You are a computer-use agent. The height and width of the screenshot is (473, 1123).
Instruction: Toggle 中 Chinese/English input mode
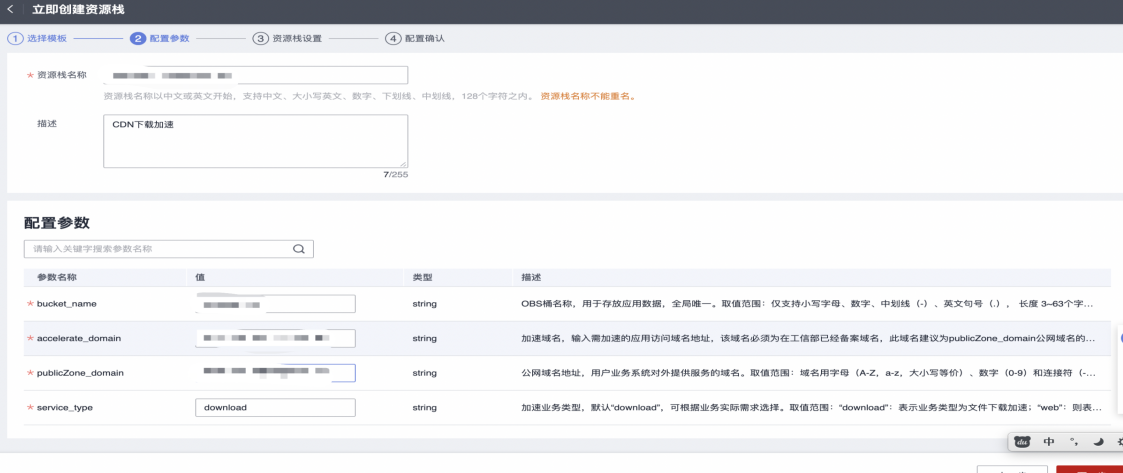tap(1048, 441)
